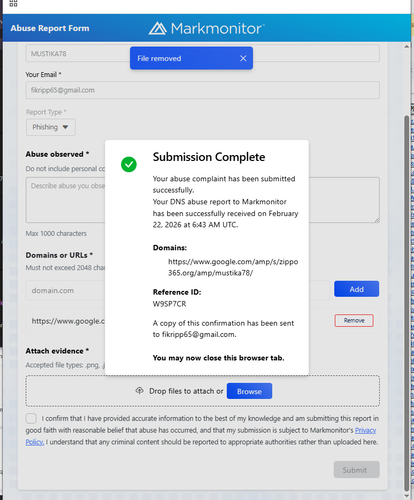The image size is (414, 500).
Task: Dismiss the File removed notification with X
Action: pyautogui.click(x=243, y=58)
